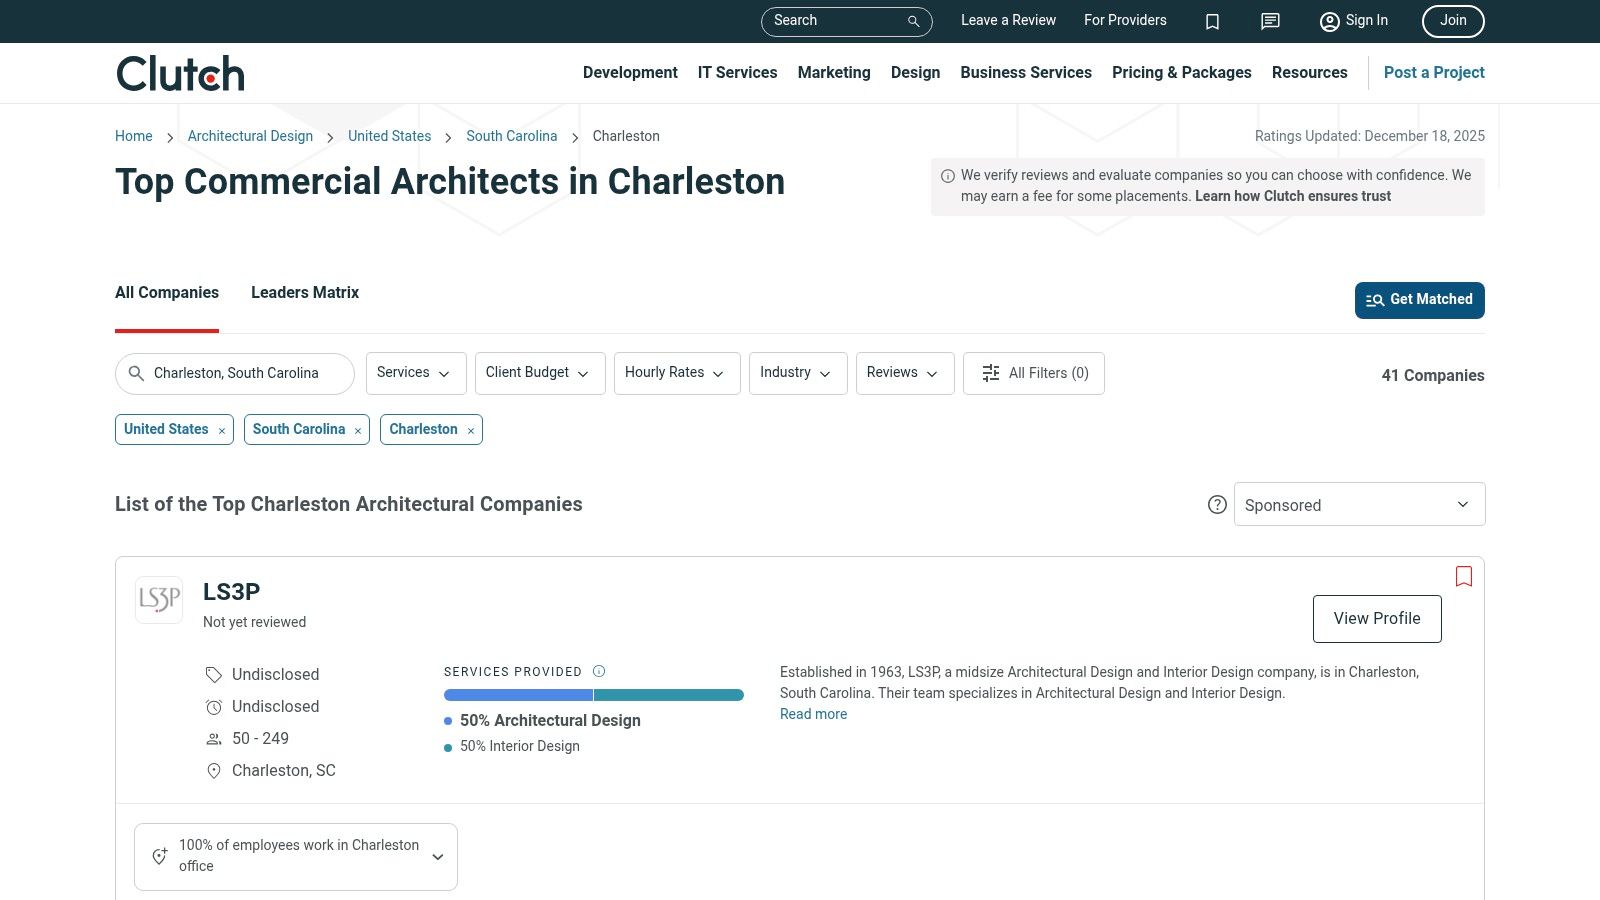Screen dimensions: 1600x900
Task: Click the Clutch logo
Action: coord(179,72)
